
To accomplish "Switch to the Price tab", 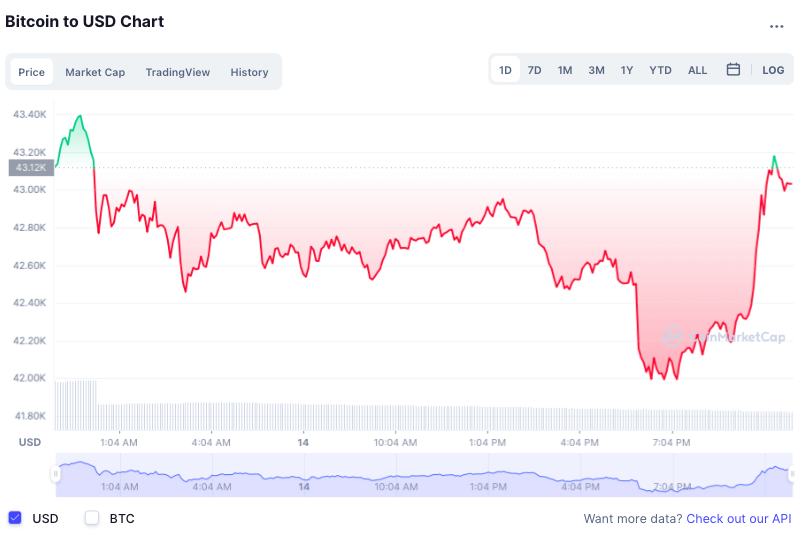I will tap(32, 72).
